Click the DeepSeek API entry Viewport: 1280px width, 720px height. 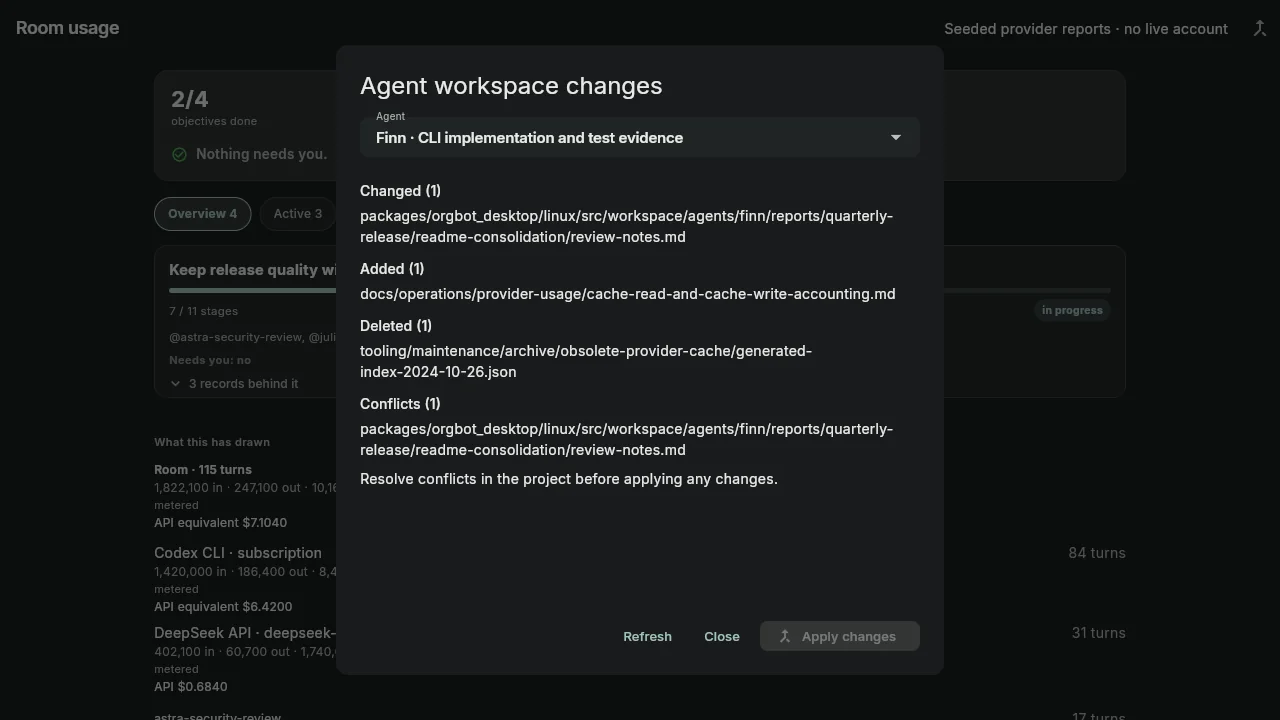[x=245, y=633]
